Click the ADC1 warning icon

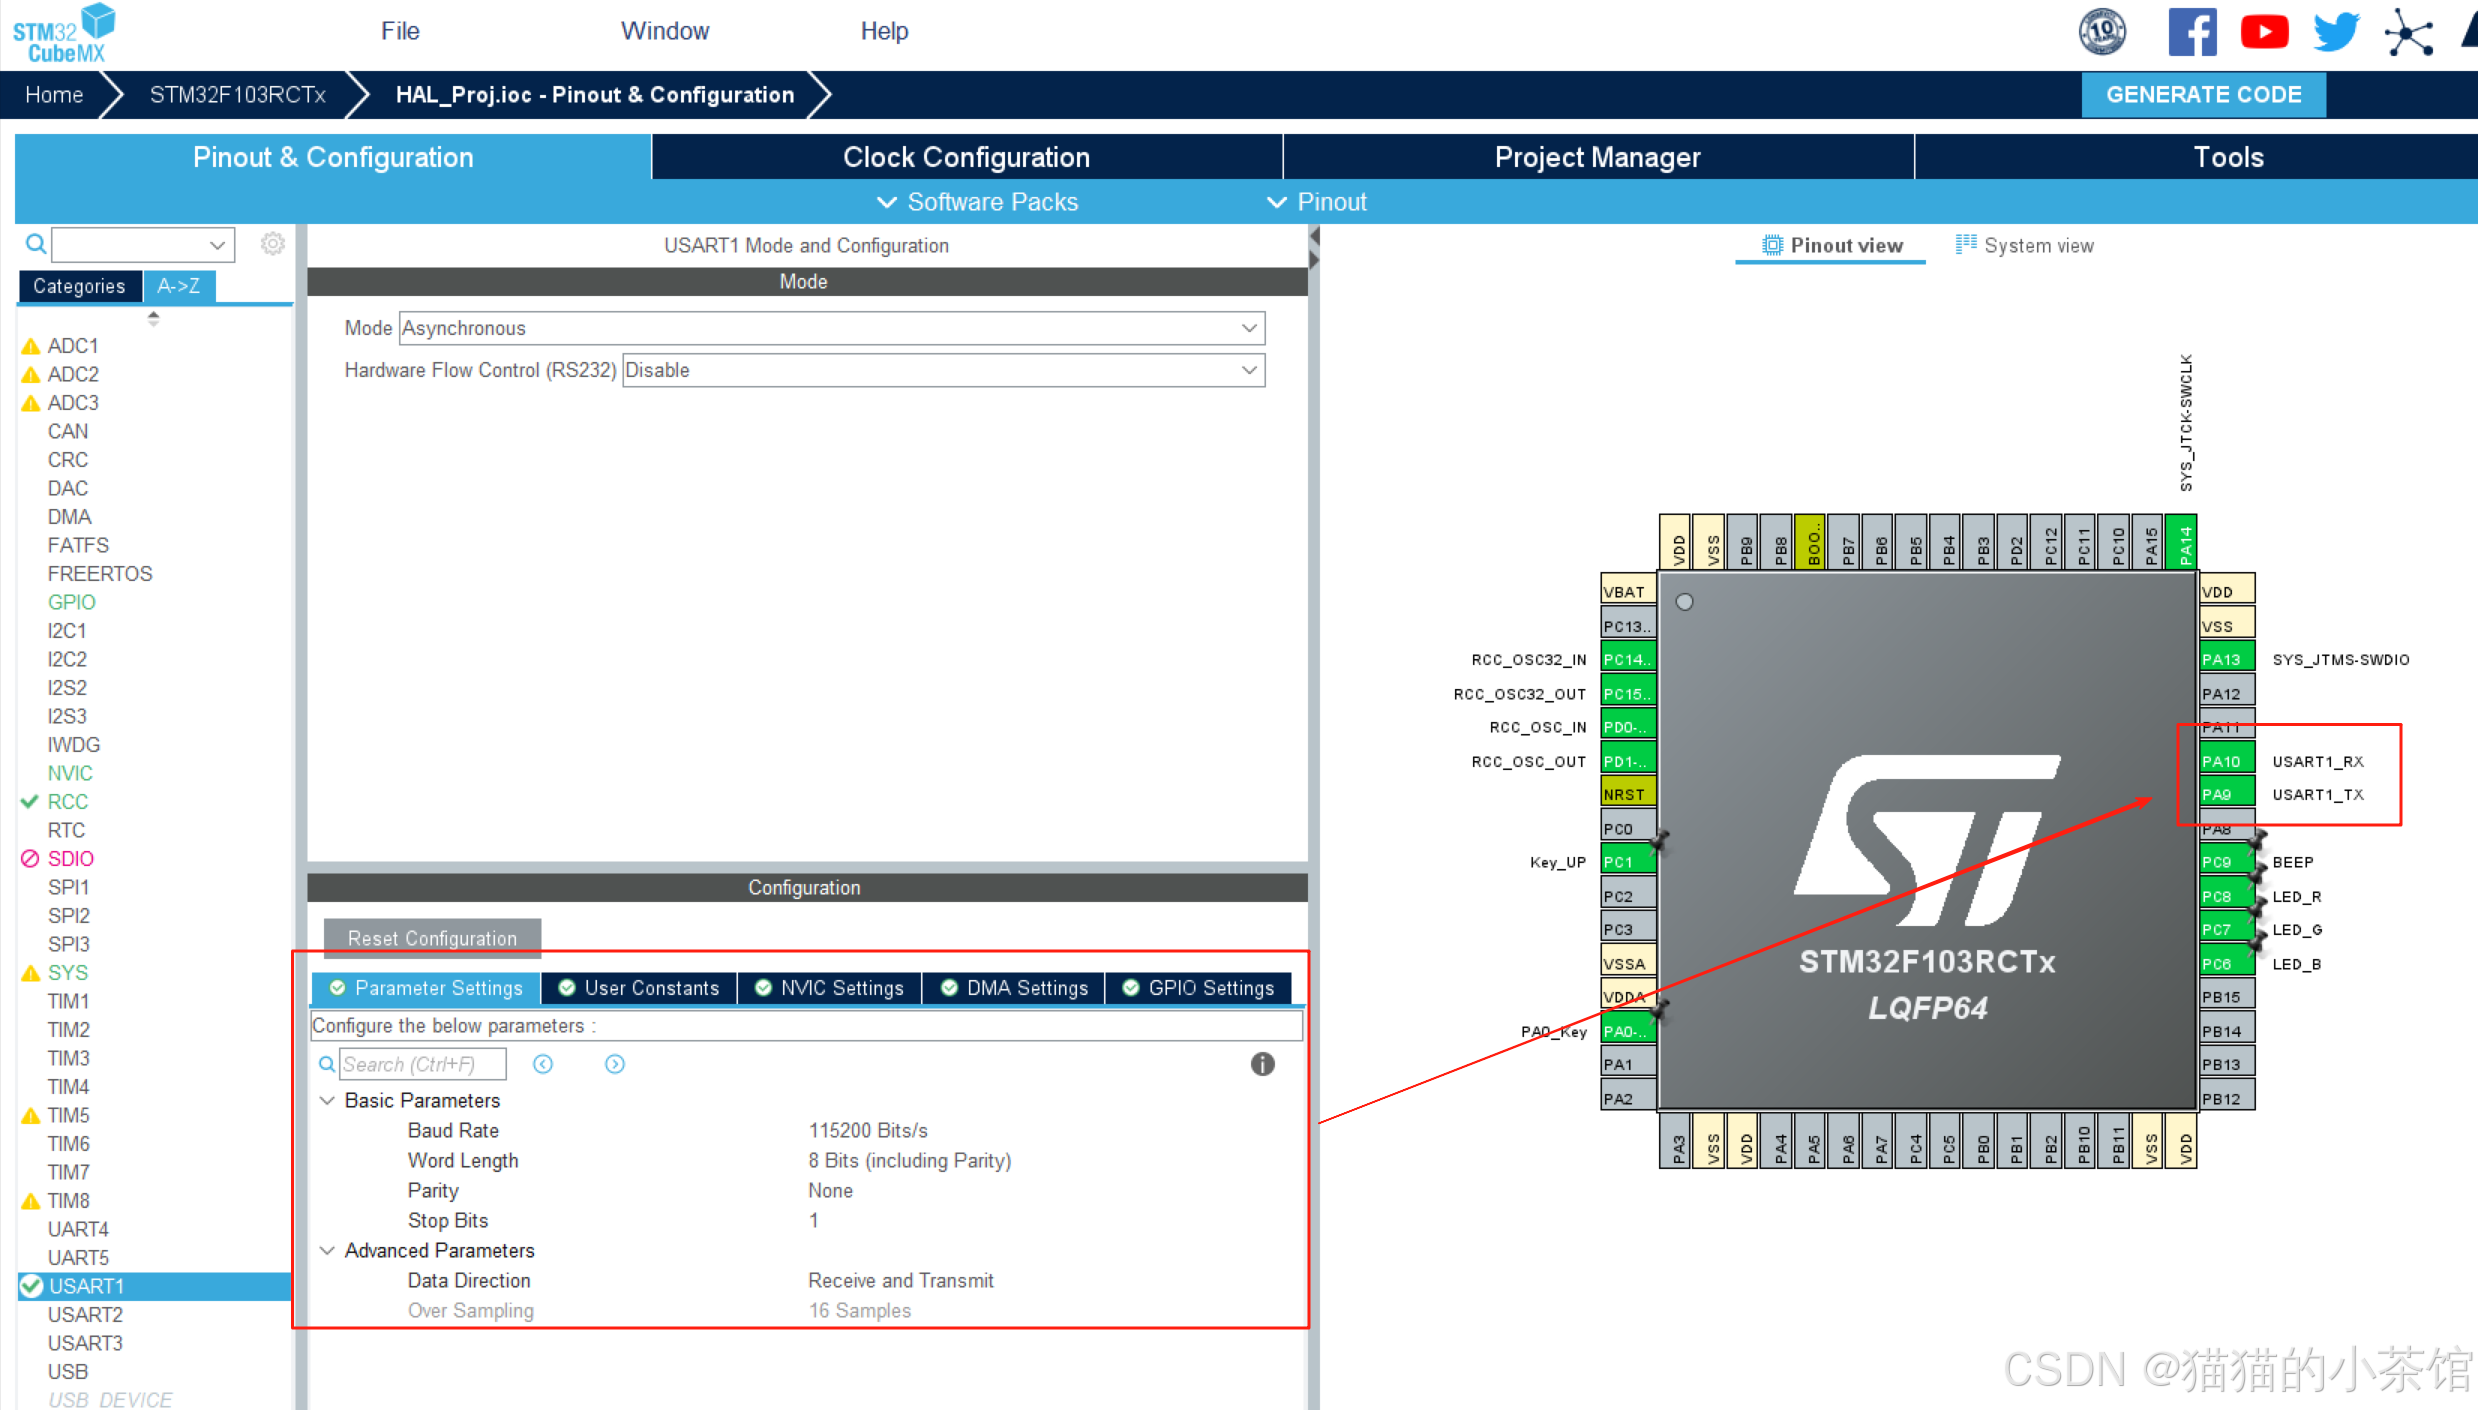click(x=31, y=346)
